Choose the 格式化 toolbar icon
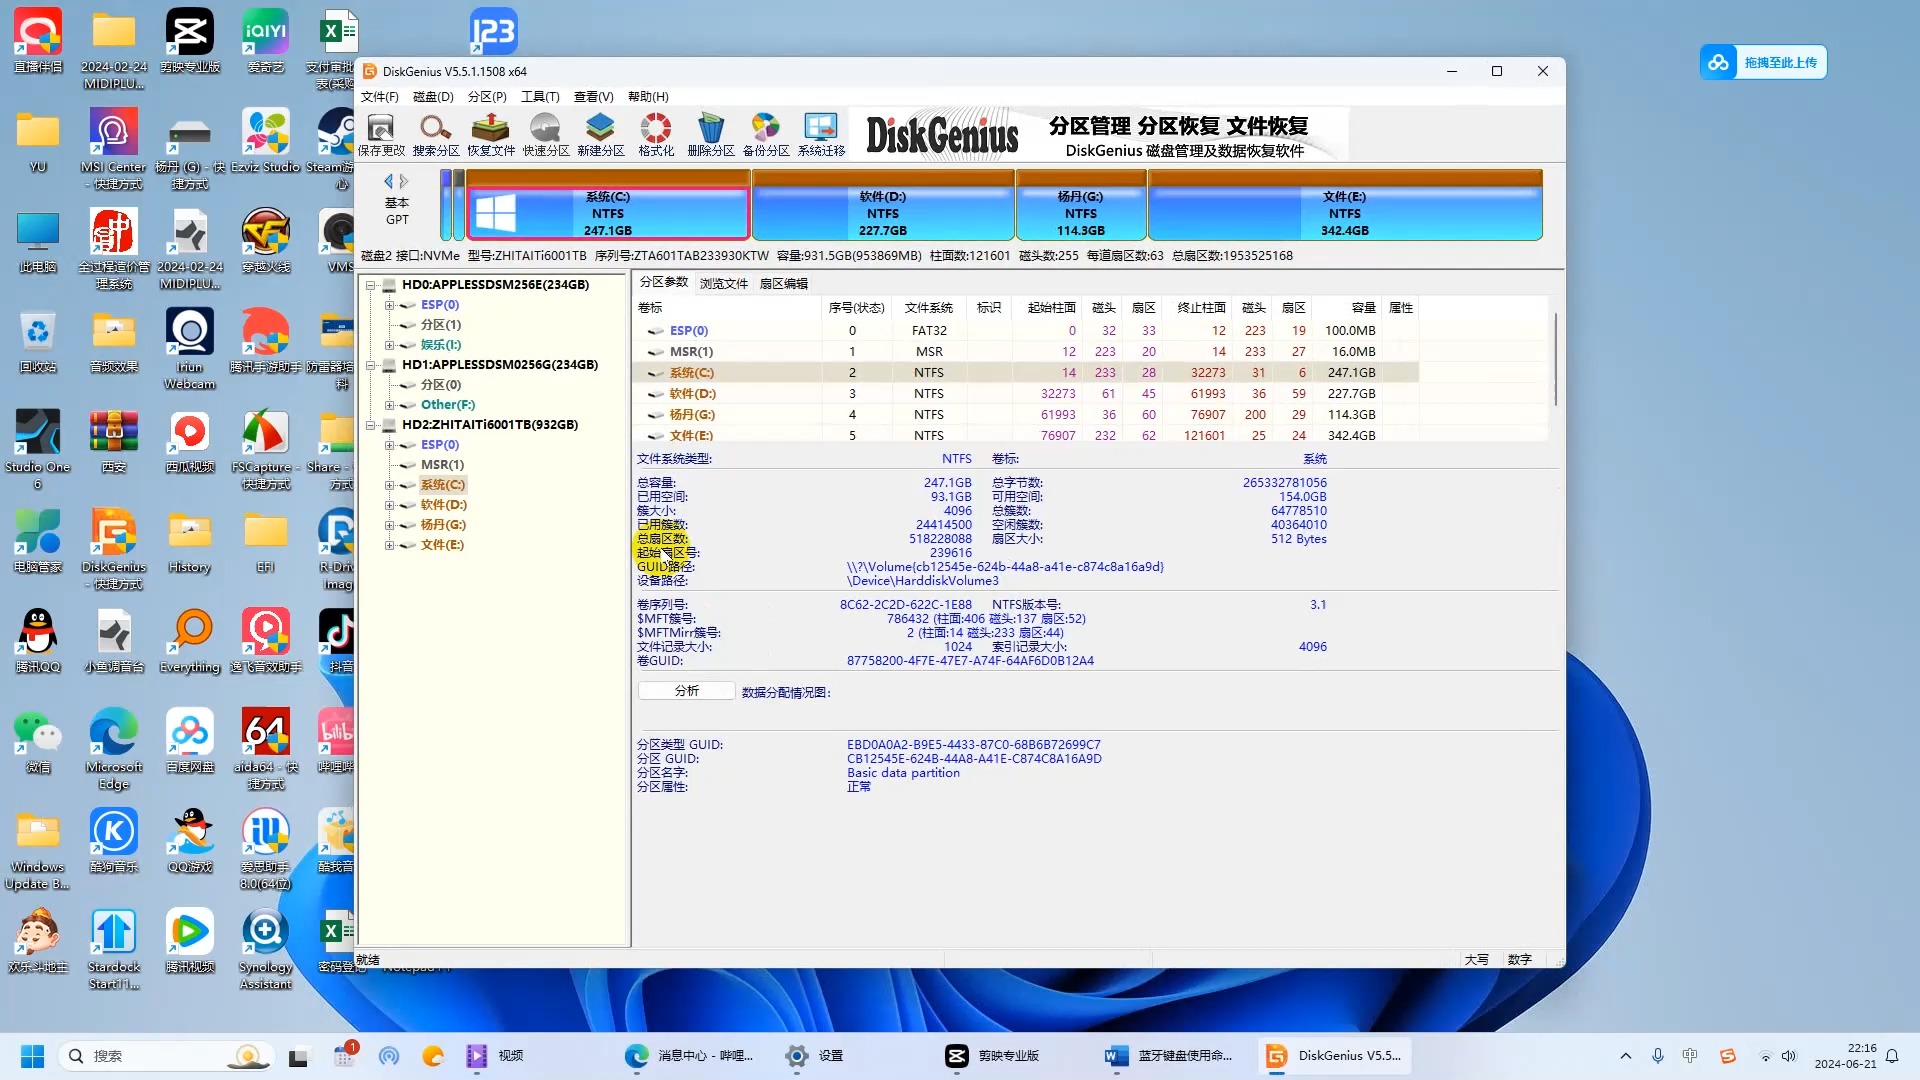1920x1080 pixels. tap(656, 135)
